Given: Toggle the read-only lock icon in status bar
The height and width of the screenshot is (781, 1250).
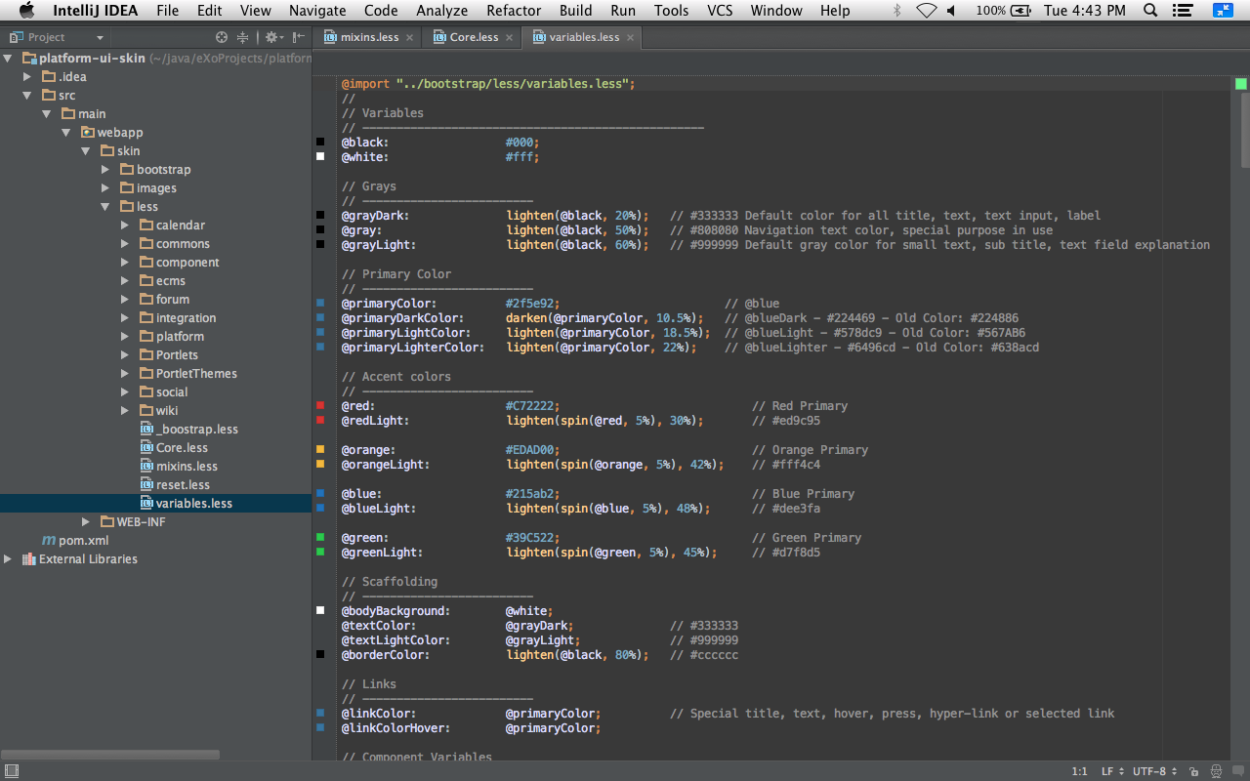Looking at the screenshot, I should coord(1194,771).
